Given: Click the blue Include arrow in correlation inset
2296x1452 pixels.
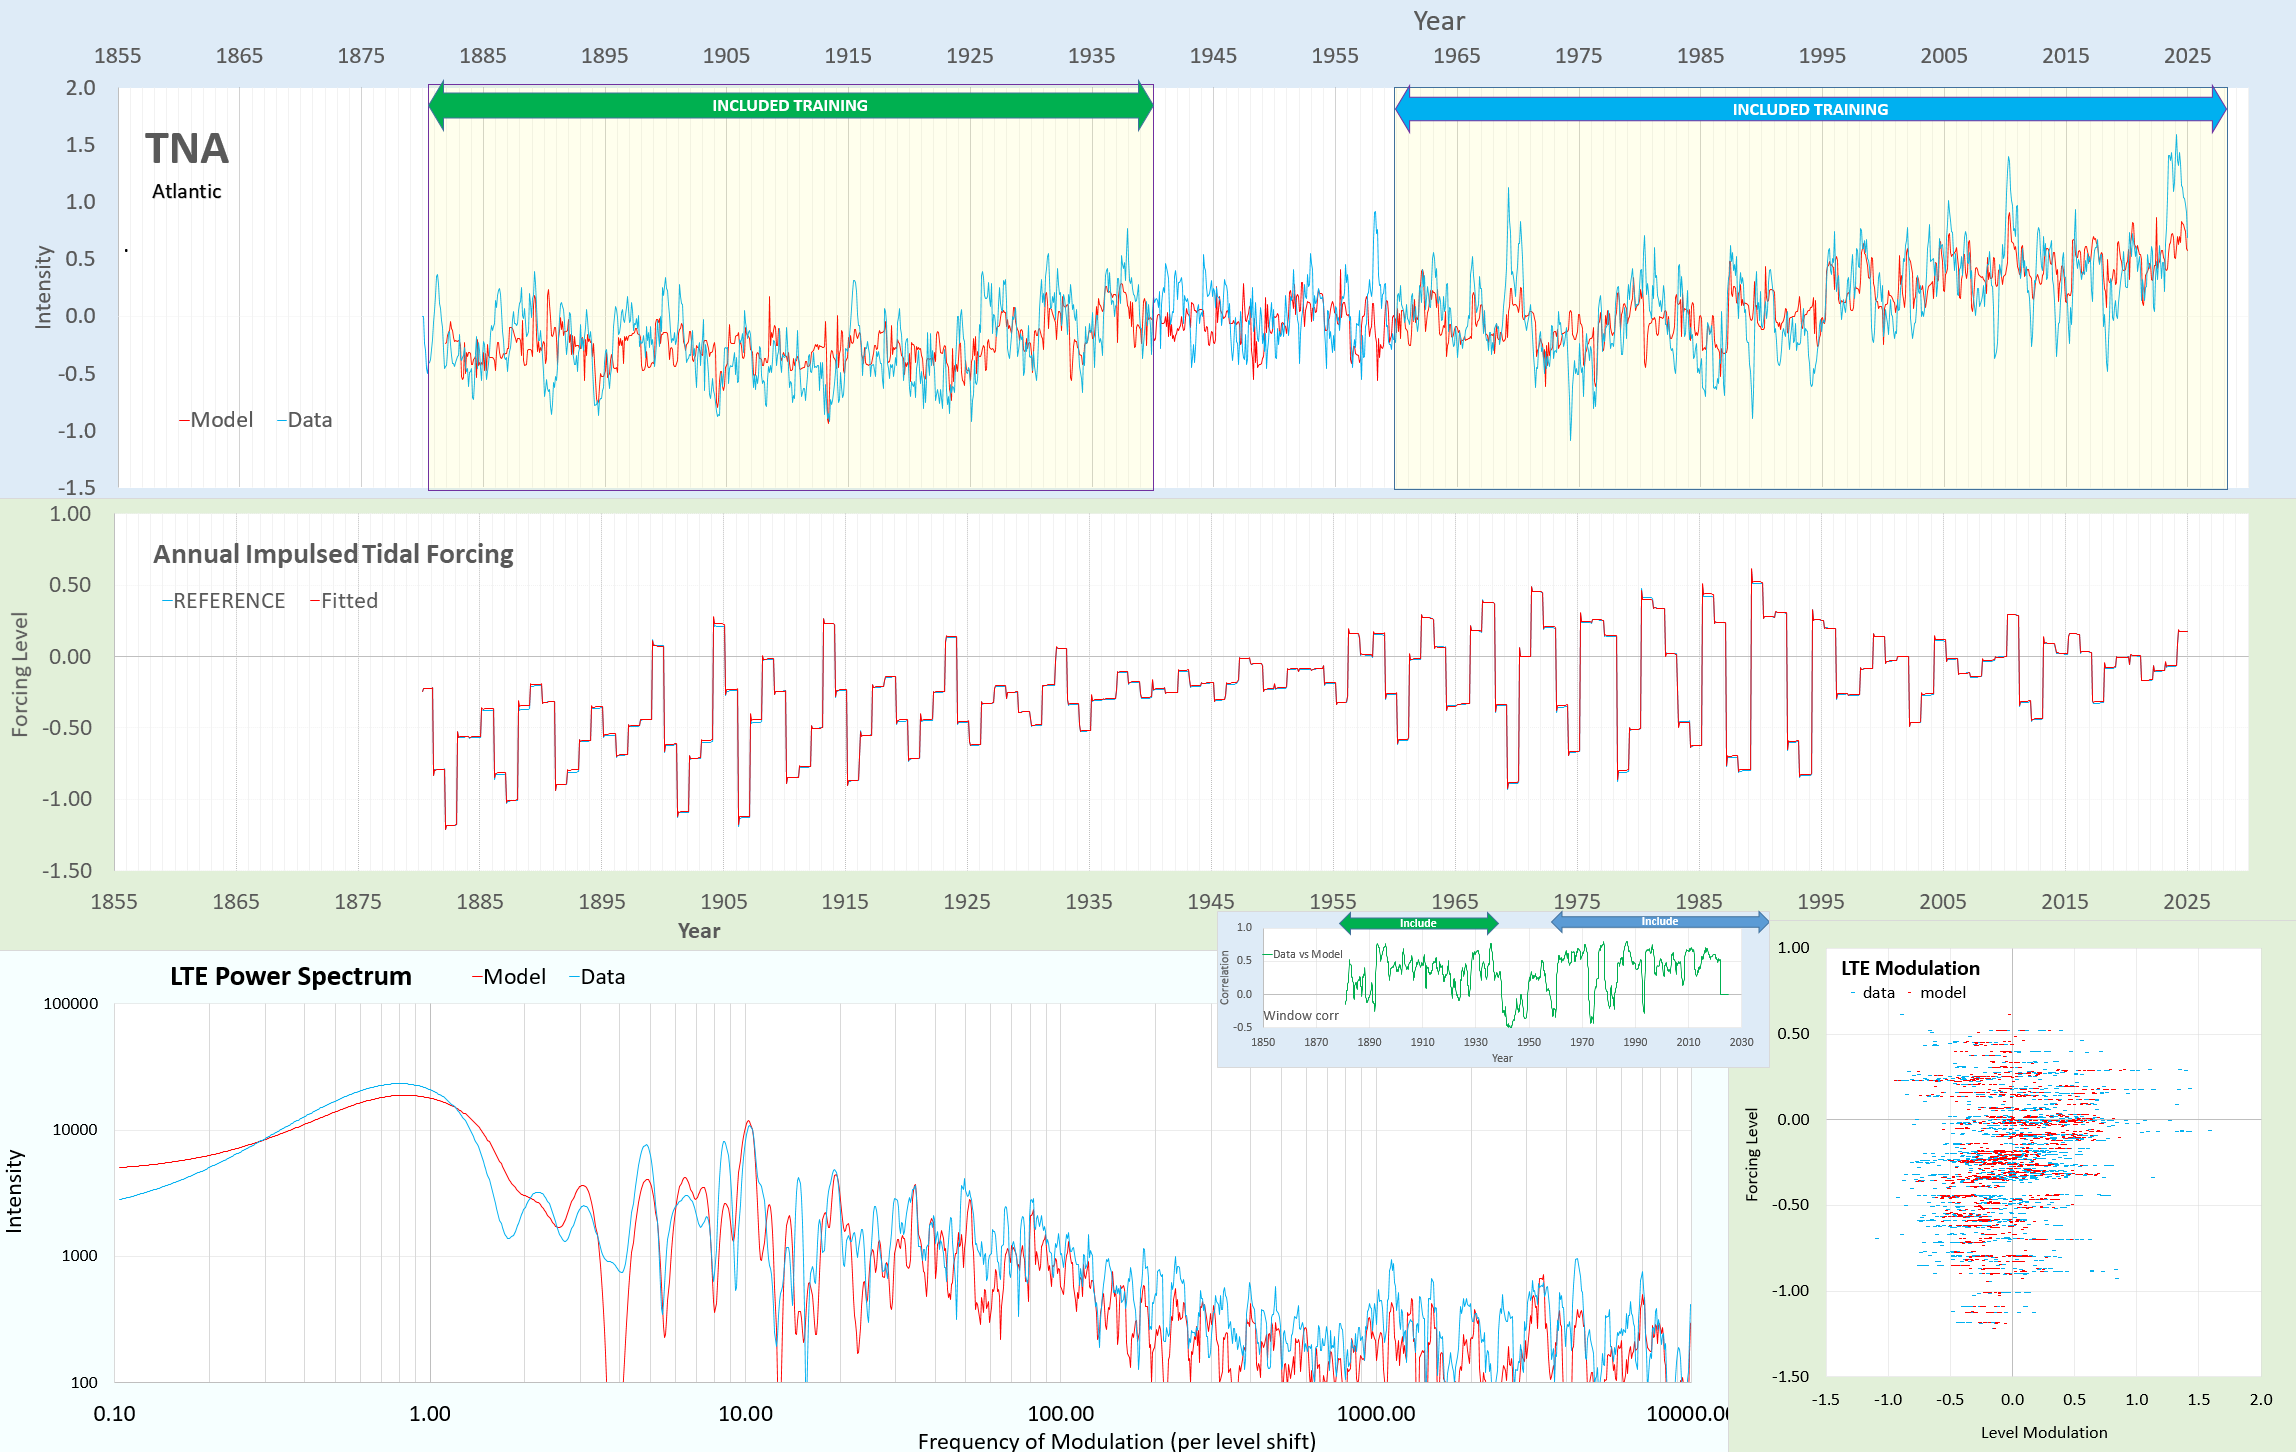Looking at the screenshot, I should tap(1659, 922).
